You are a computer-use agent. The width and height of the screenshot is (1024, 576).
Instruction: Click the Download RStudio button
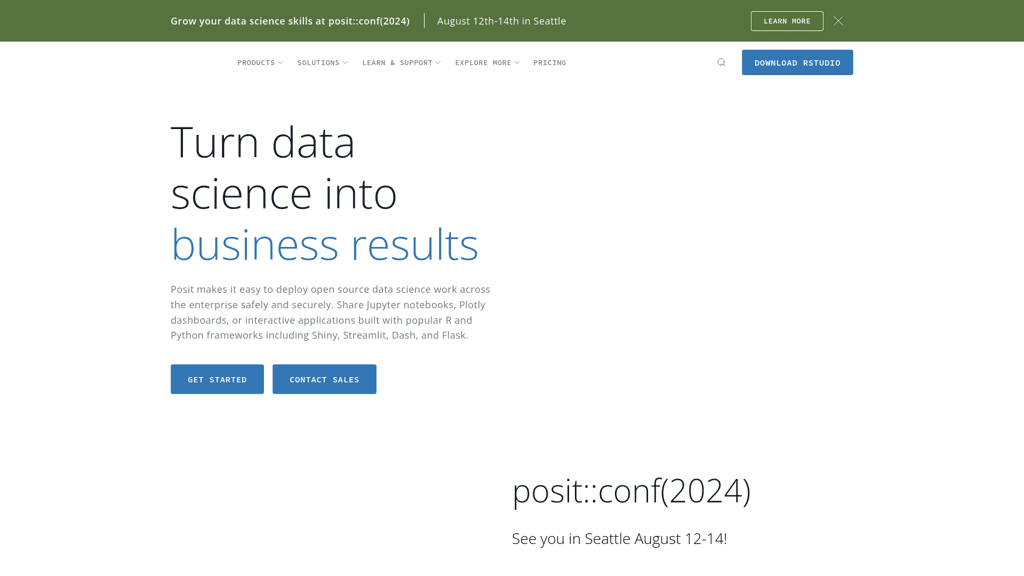(797, 62)
